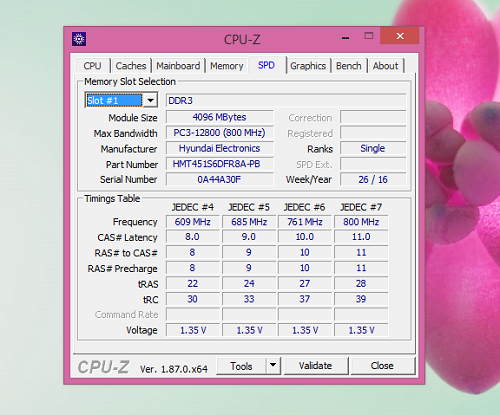
Task: Click the Module Size label
Action: click(x=133, y=118)
